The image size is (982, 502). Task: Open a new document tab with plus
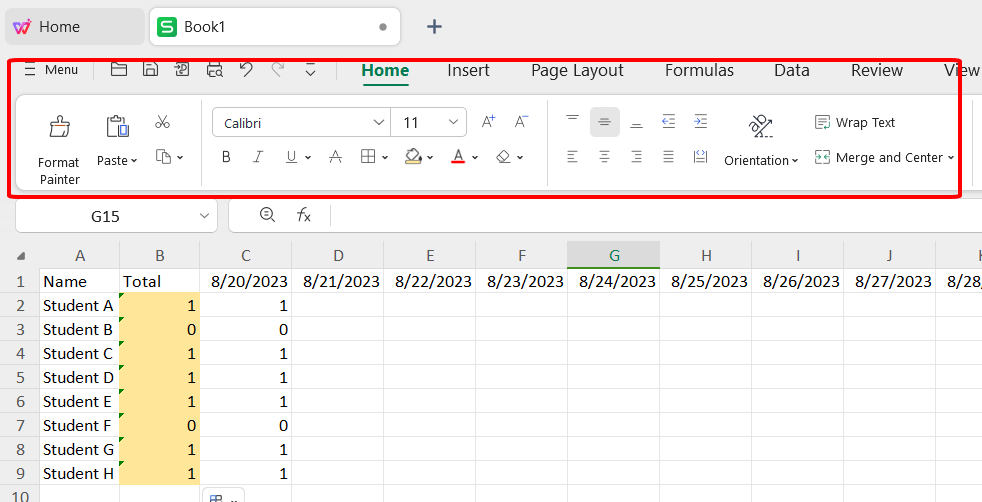click(434, 26)
